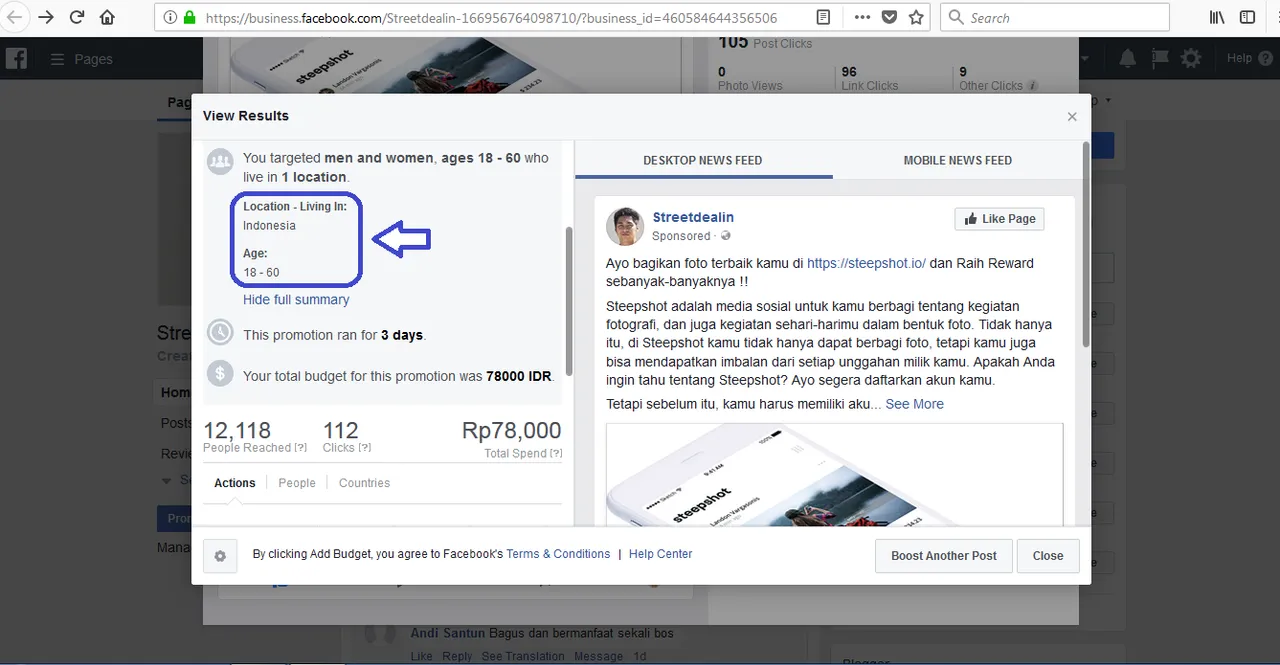Click See Translation under the comment
1280x665 pixels.
[x=523, y=656]
